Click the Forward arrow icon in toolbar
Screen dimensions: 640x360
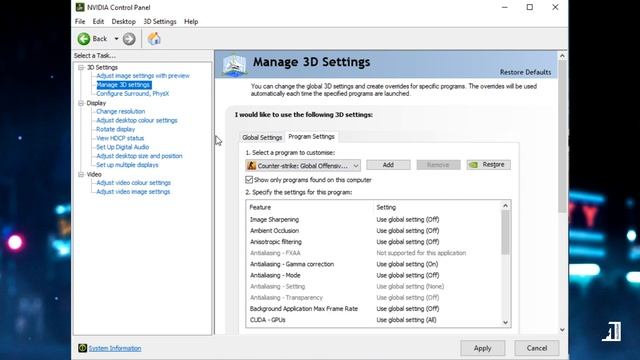click(x=129, y=39)
